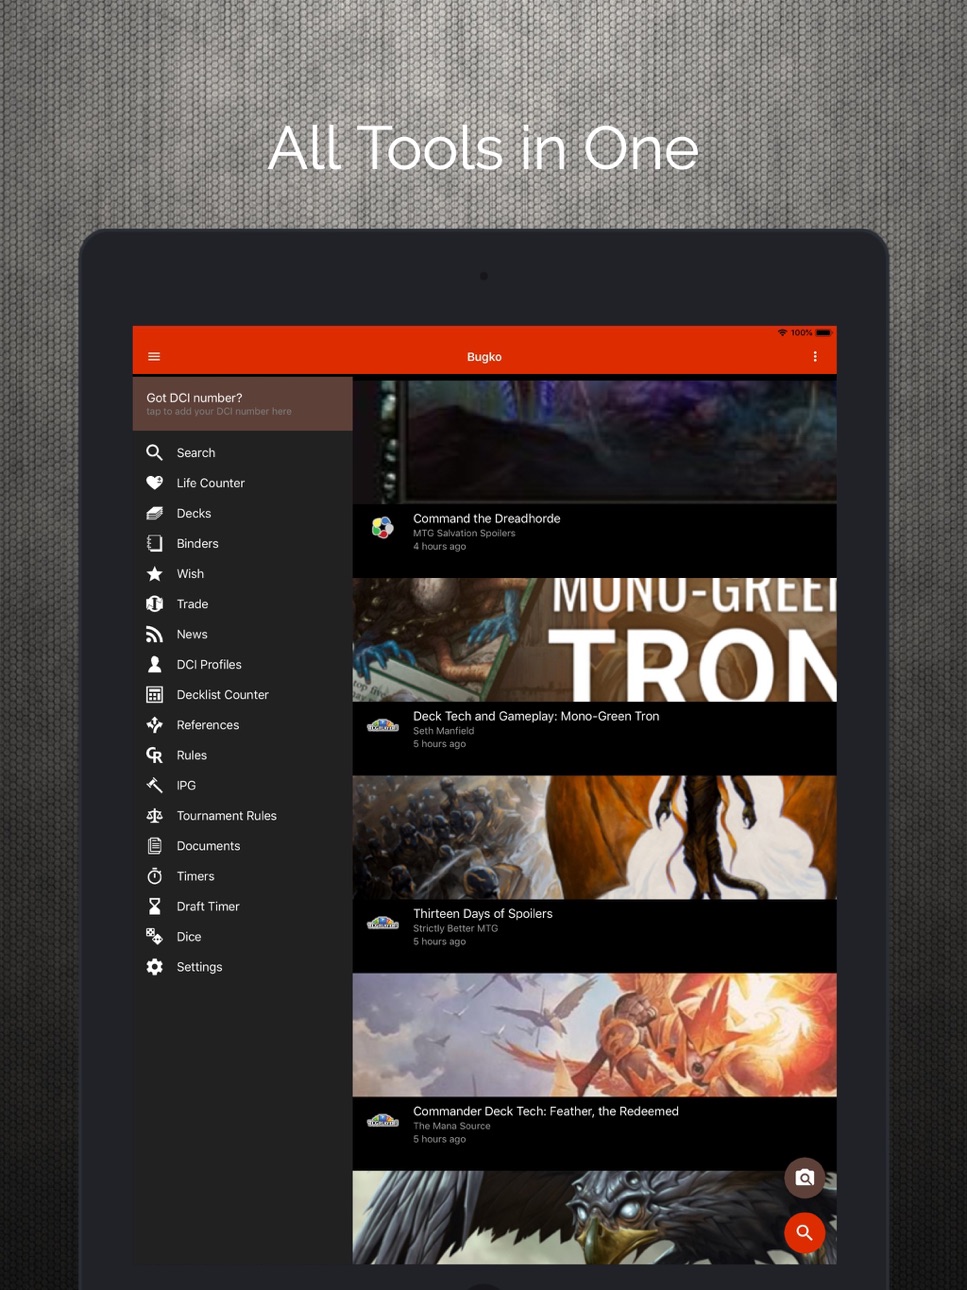
Task: Click the MTG Salvation source avatar icon
Action: point(382,527)
